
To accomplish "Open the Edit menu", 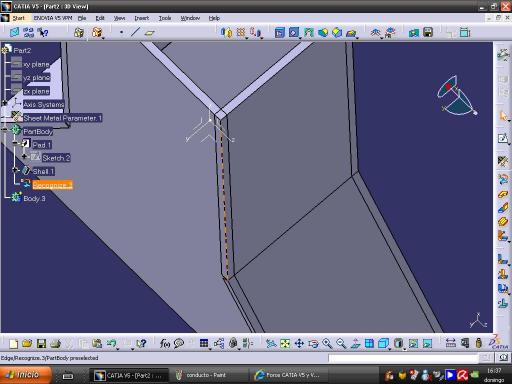I will [100, 18].
